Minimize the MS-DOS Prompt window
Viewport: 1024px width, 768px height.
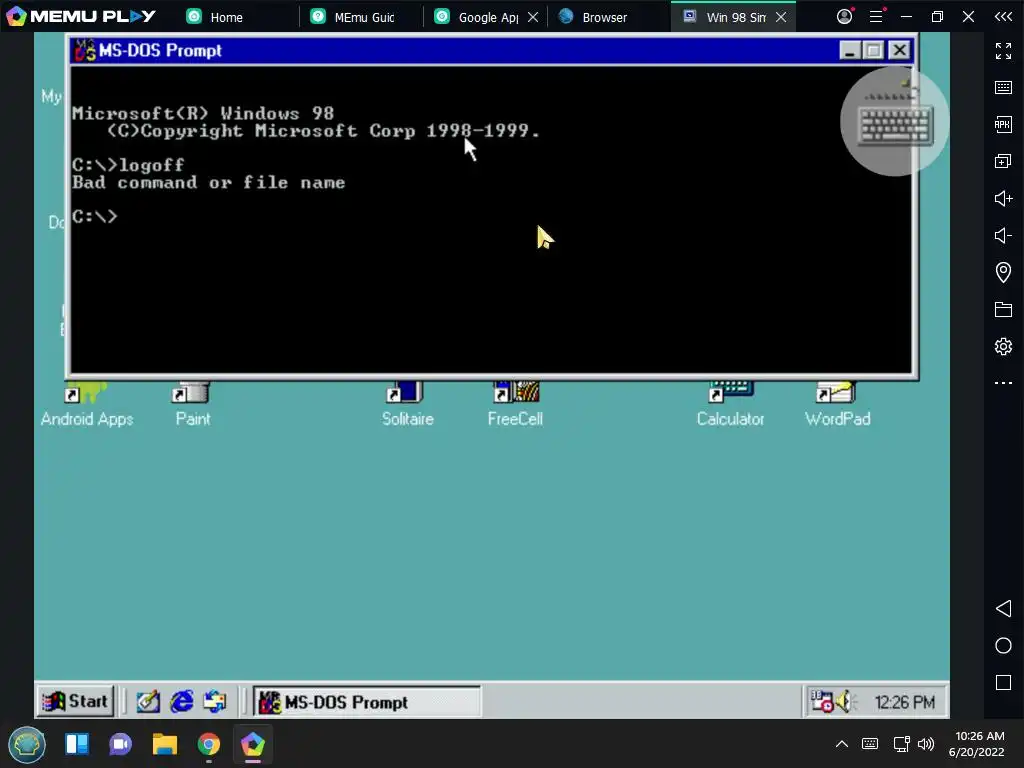(x=849, y=50)
